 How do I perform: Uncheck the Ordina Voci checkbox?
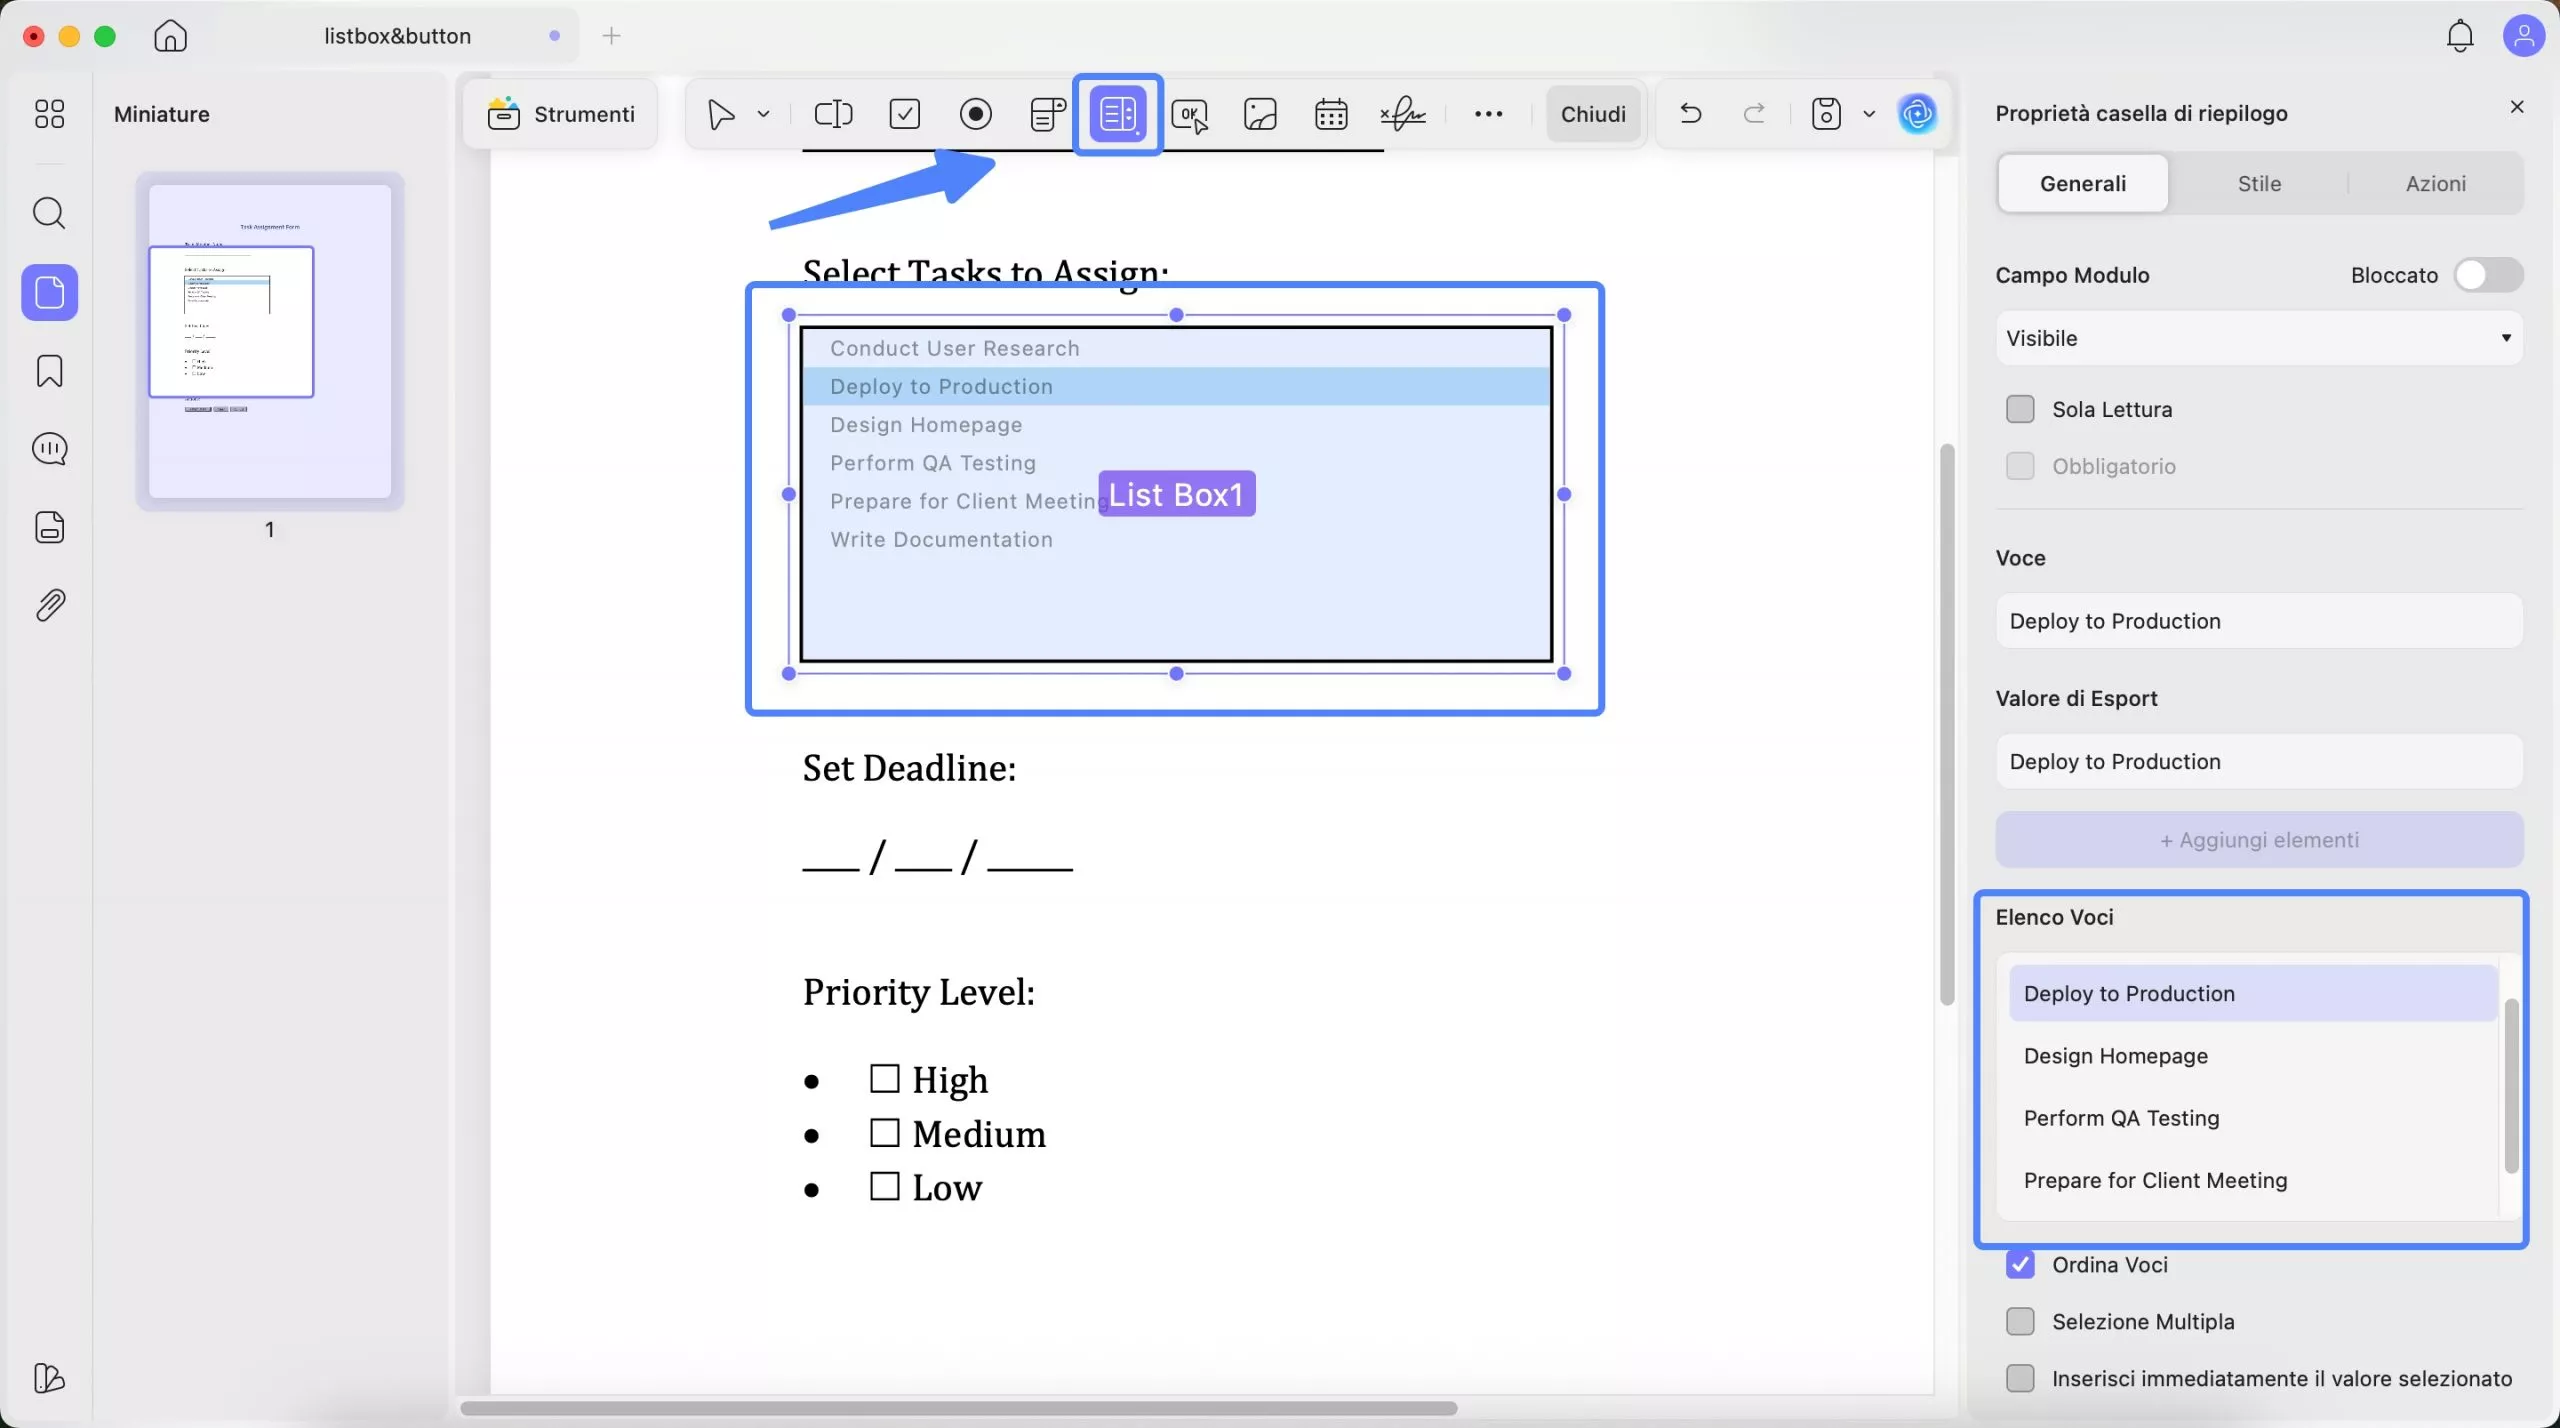pos(2020,1265)
